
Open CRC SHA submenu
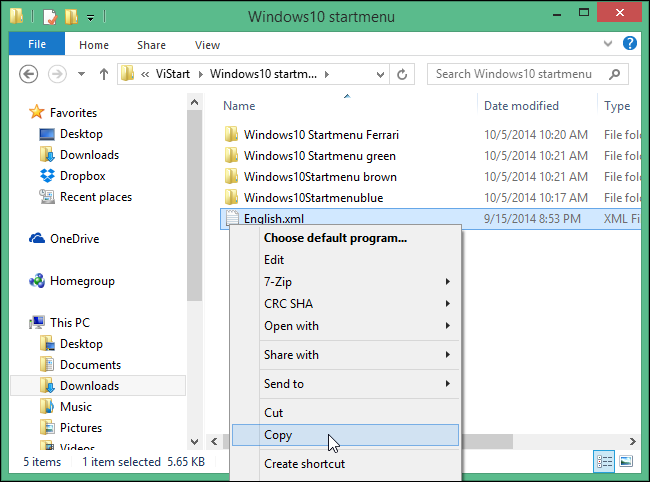[345, 304]
